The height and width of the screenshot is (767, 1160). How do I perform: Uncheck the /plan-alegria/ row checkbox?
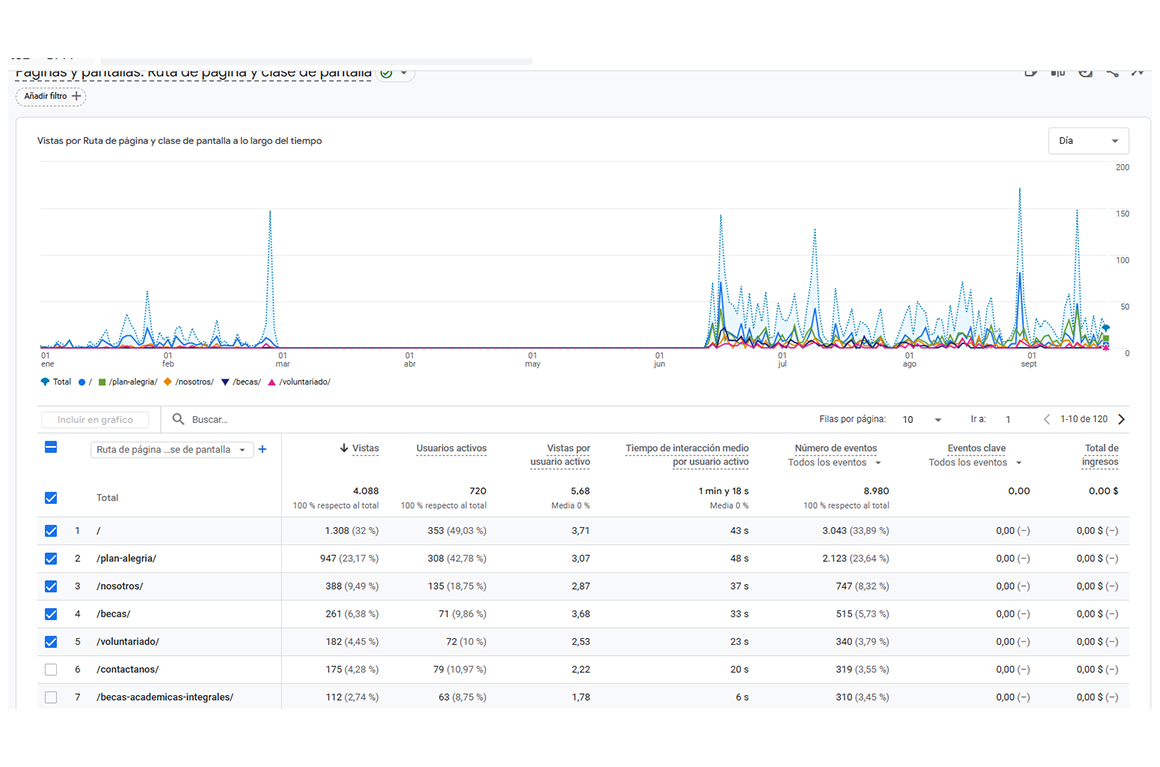pos(51,559)
